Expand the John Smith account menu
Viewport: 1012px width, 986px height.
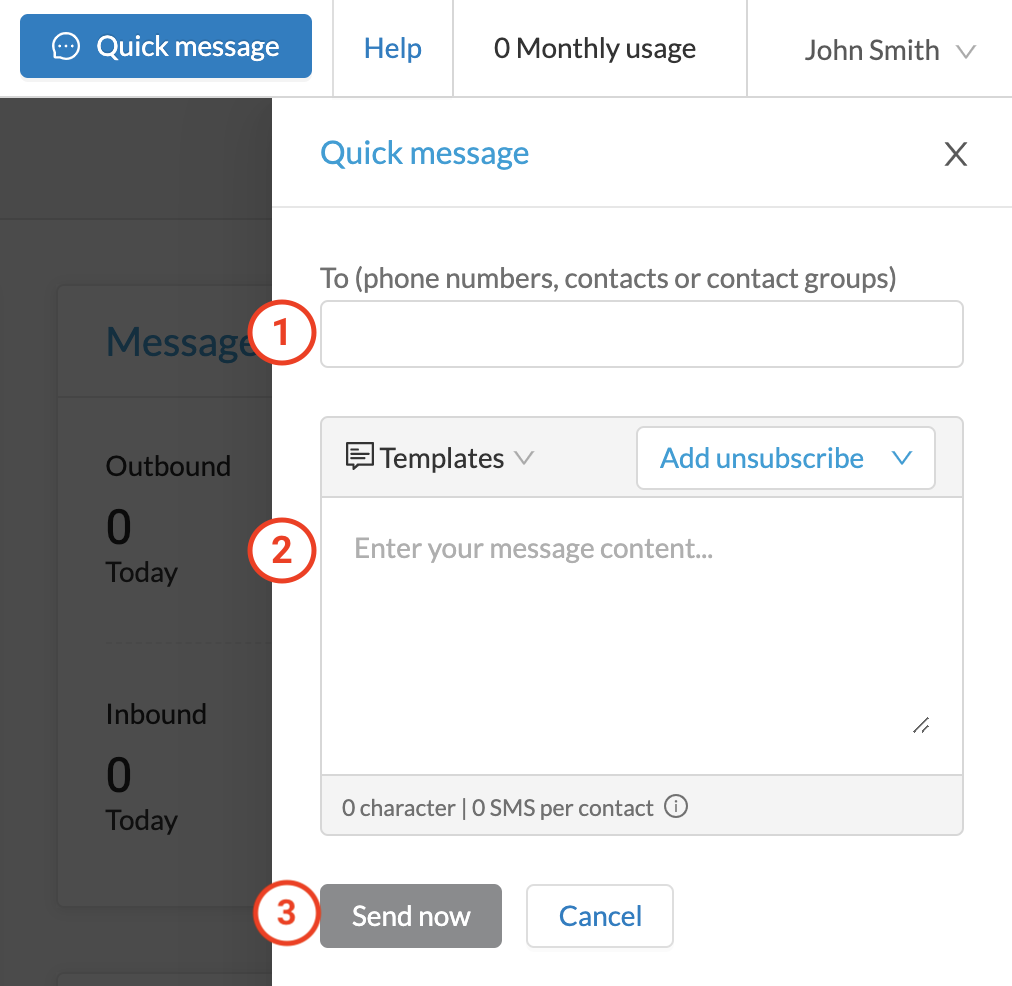[x=890, y=50]
